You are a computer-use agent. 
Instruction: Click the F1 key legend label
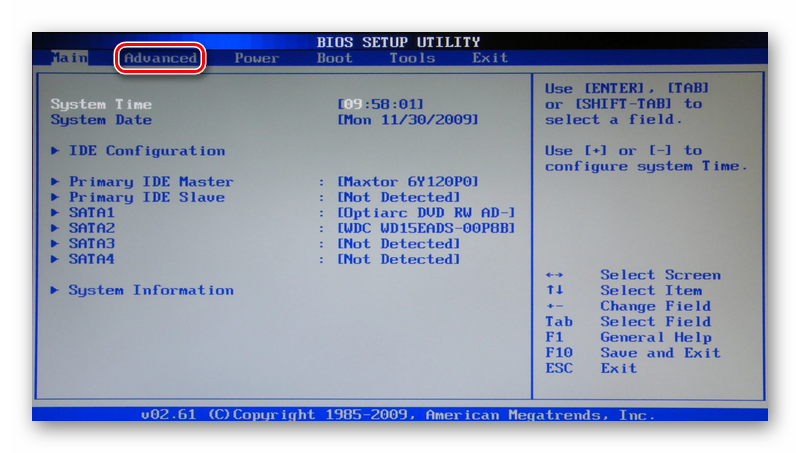555,337
